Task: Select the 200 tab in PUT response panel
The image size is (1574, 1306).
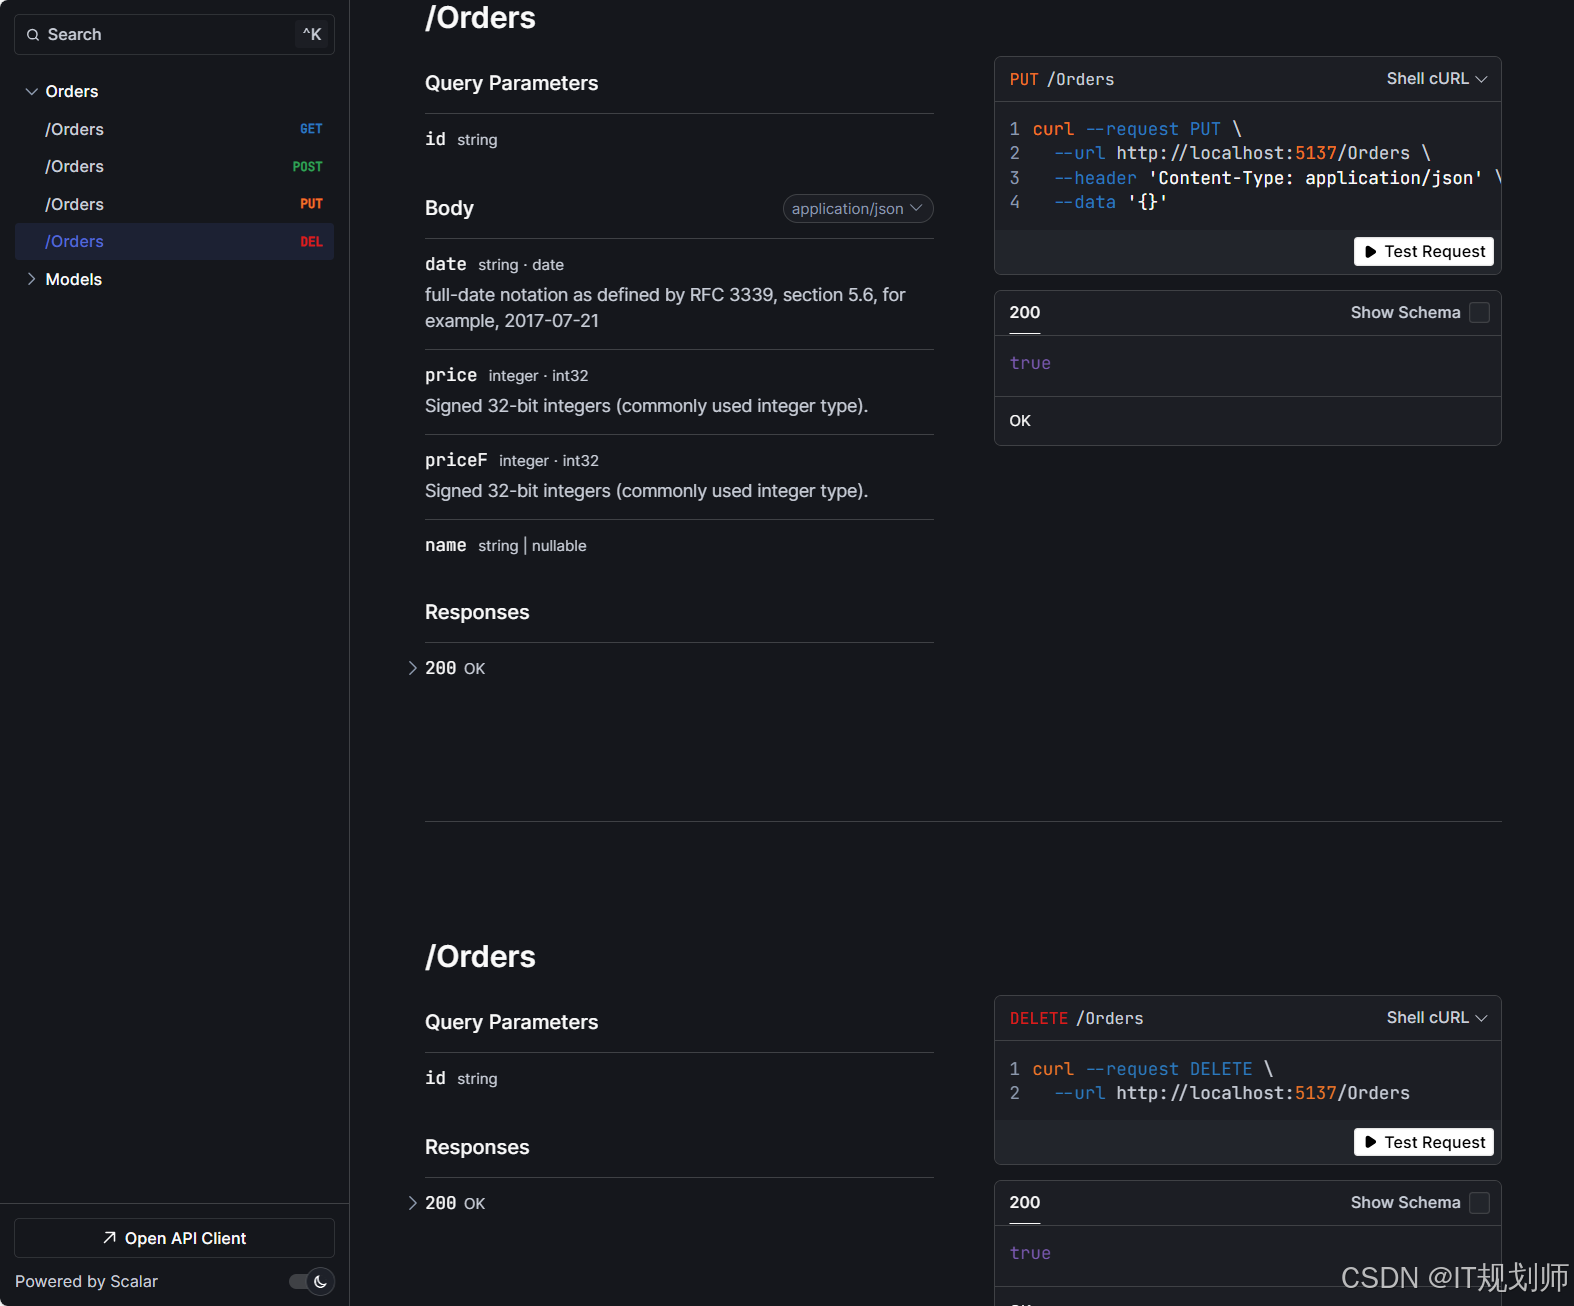Action: [x=1024, y=313]
